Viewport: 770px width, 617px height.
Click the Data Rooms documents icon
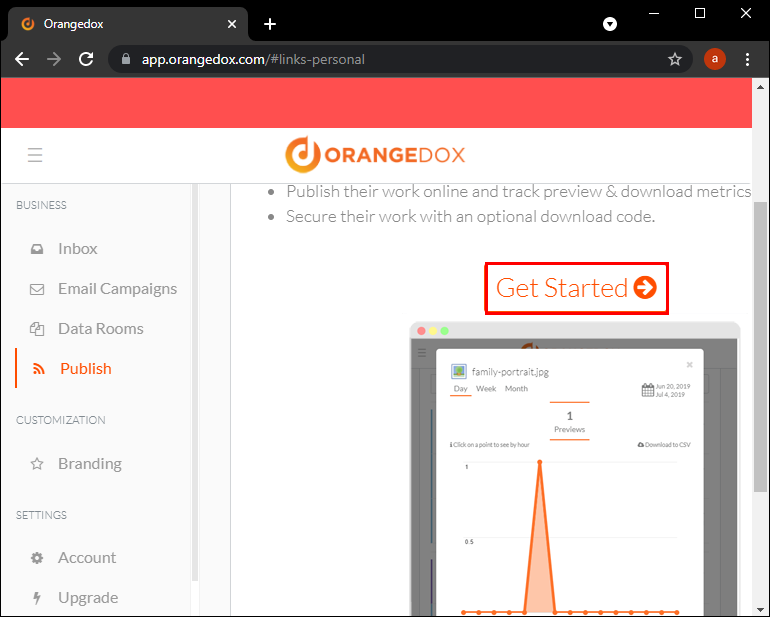[x=37, y=329]
